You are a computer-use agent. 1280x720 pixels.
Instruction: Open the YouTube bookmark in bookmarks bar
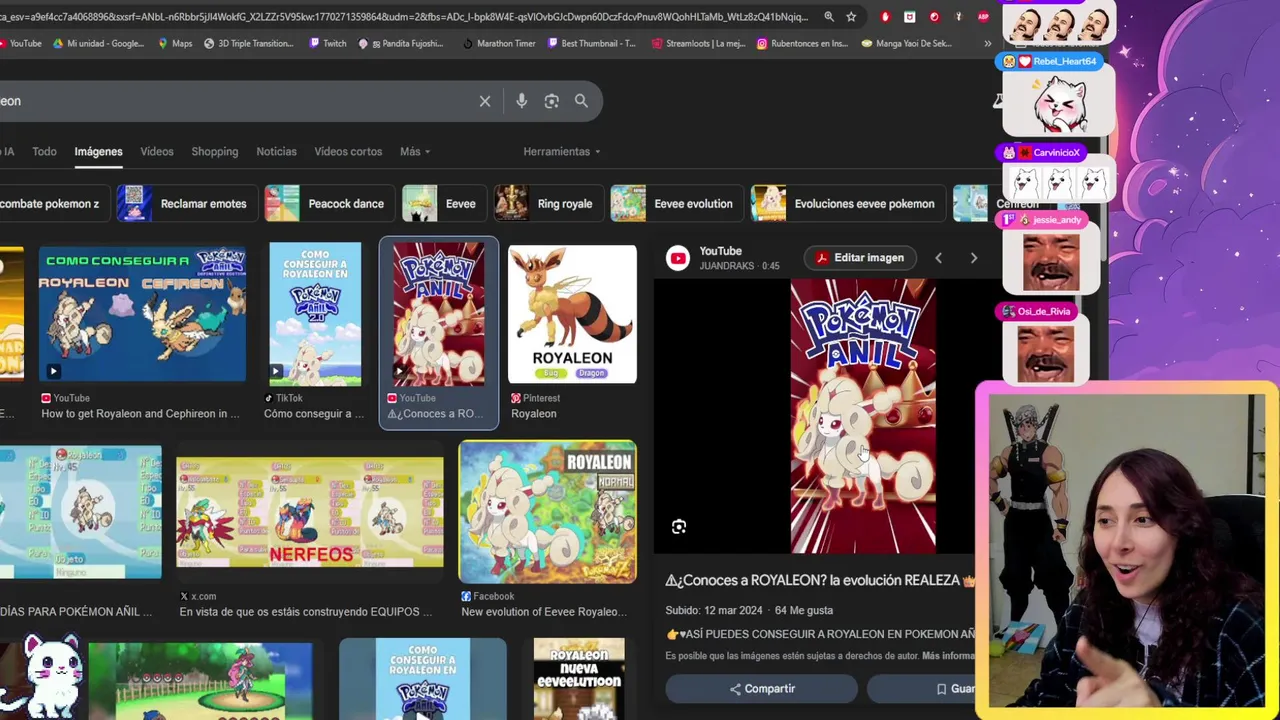[20, 44]
